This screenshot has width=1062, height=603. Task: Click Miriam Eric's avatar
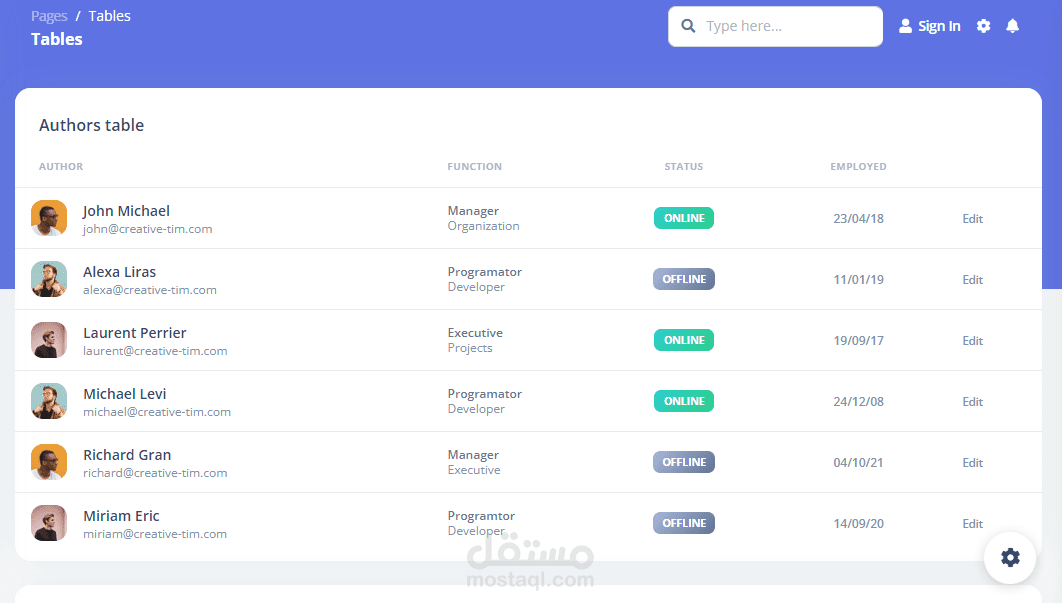point(49,523)
